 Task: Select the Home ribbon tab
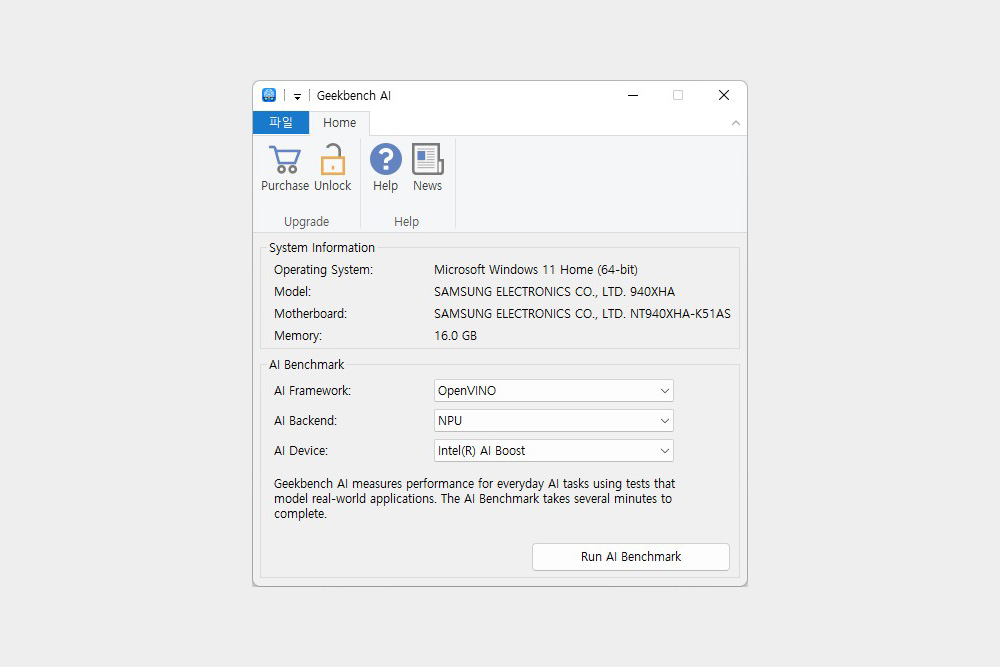pos(339,122)
